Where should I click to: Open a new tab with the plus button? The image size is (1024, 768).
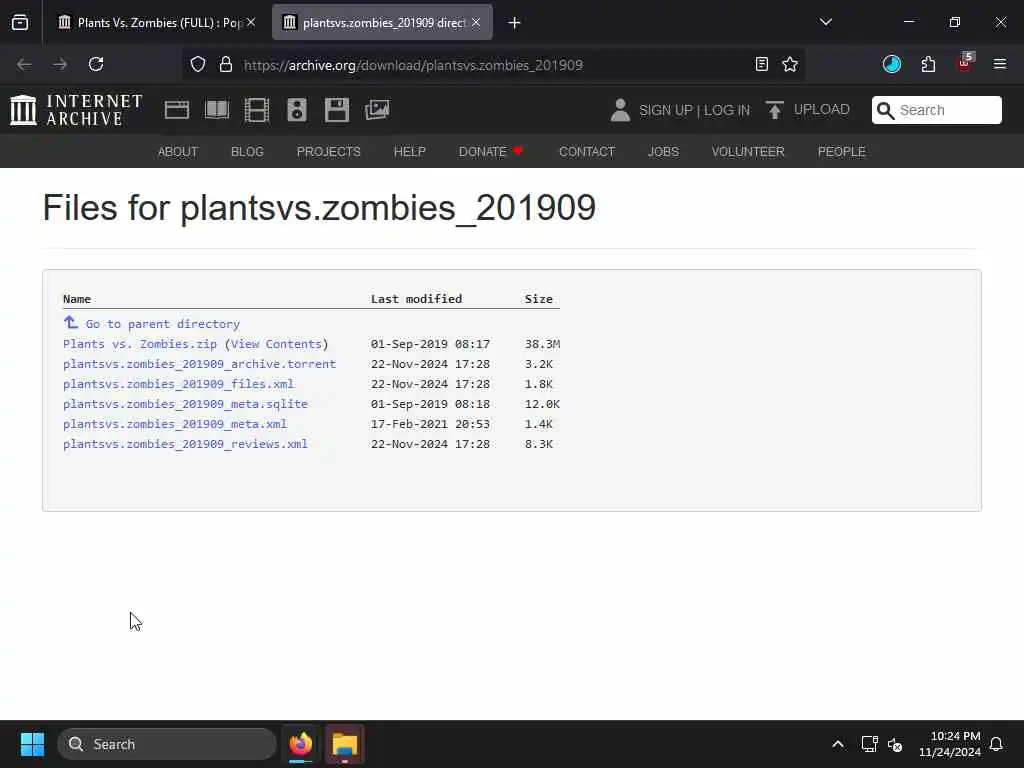pos(515,23)
